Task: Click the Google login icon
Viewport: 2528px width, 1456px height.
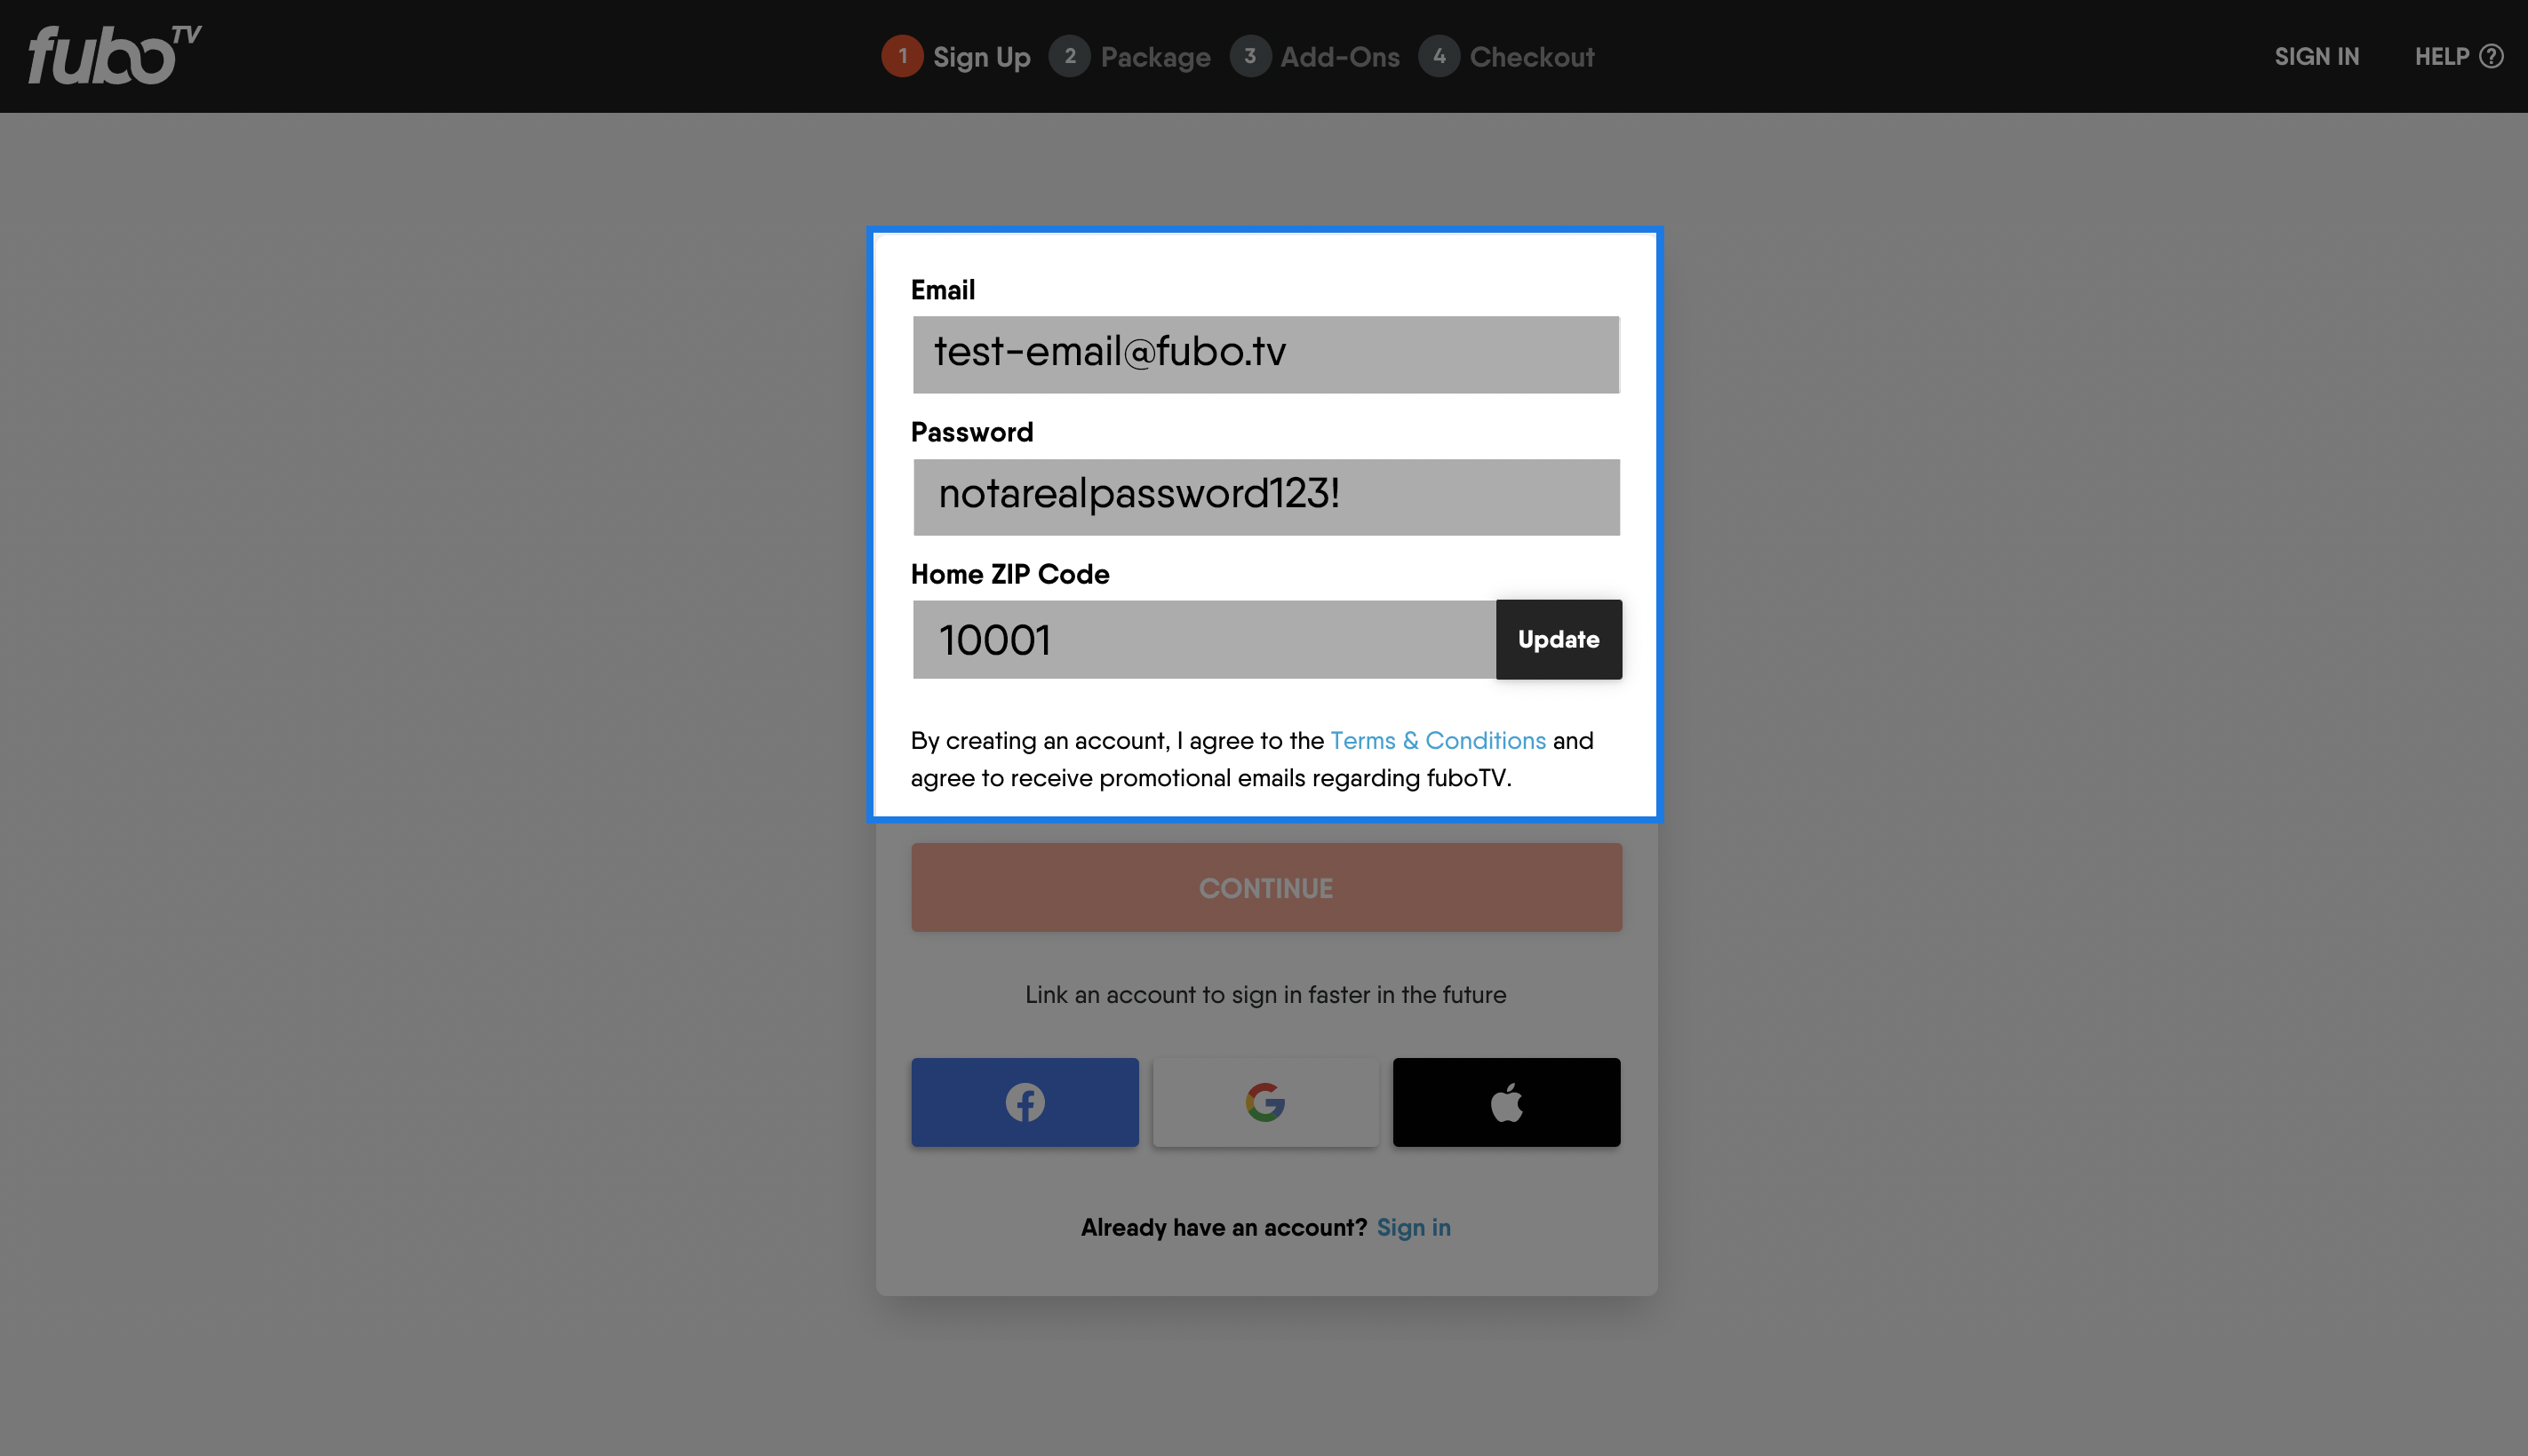Action: (1265, 1102)
